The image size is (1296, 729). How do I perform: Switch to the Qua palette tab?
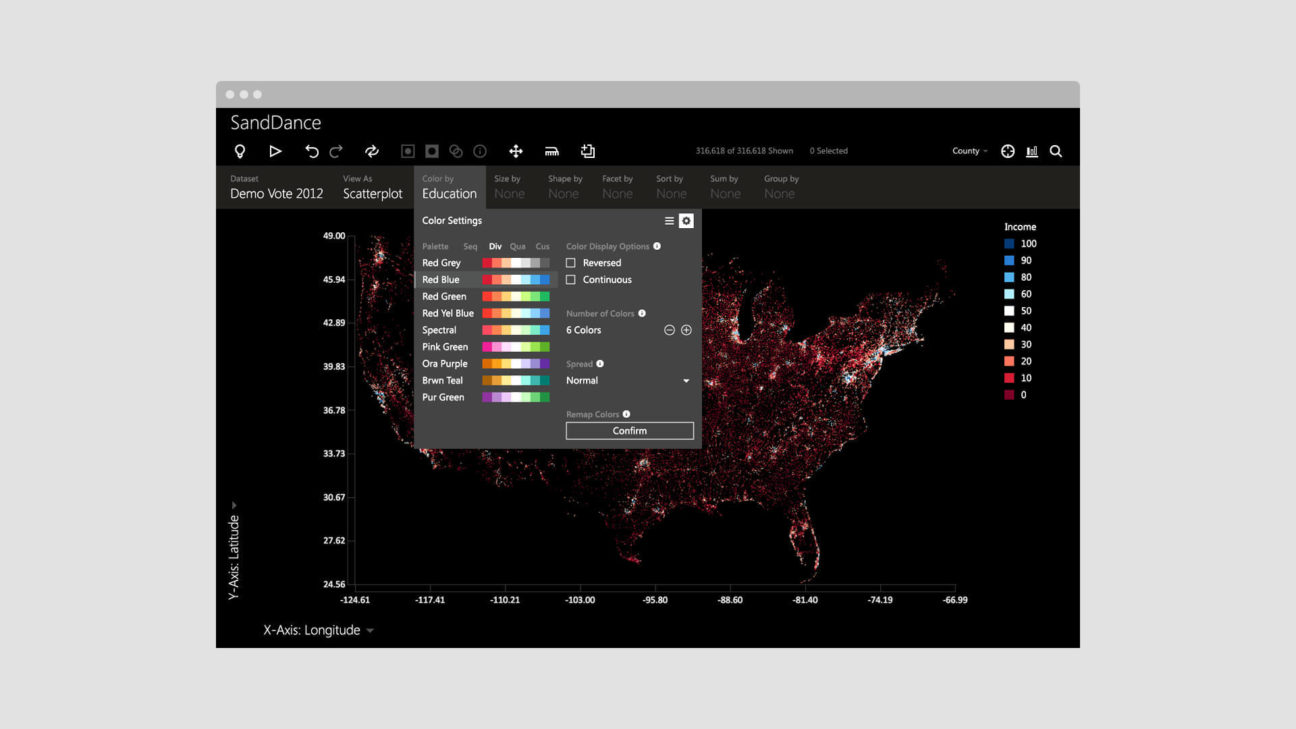coord(517,246)
